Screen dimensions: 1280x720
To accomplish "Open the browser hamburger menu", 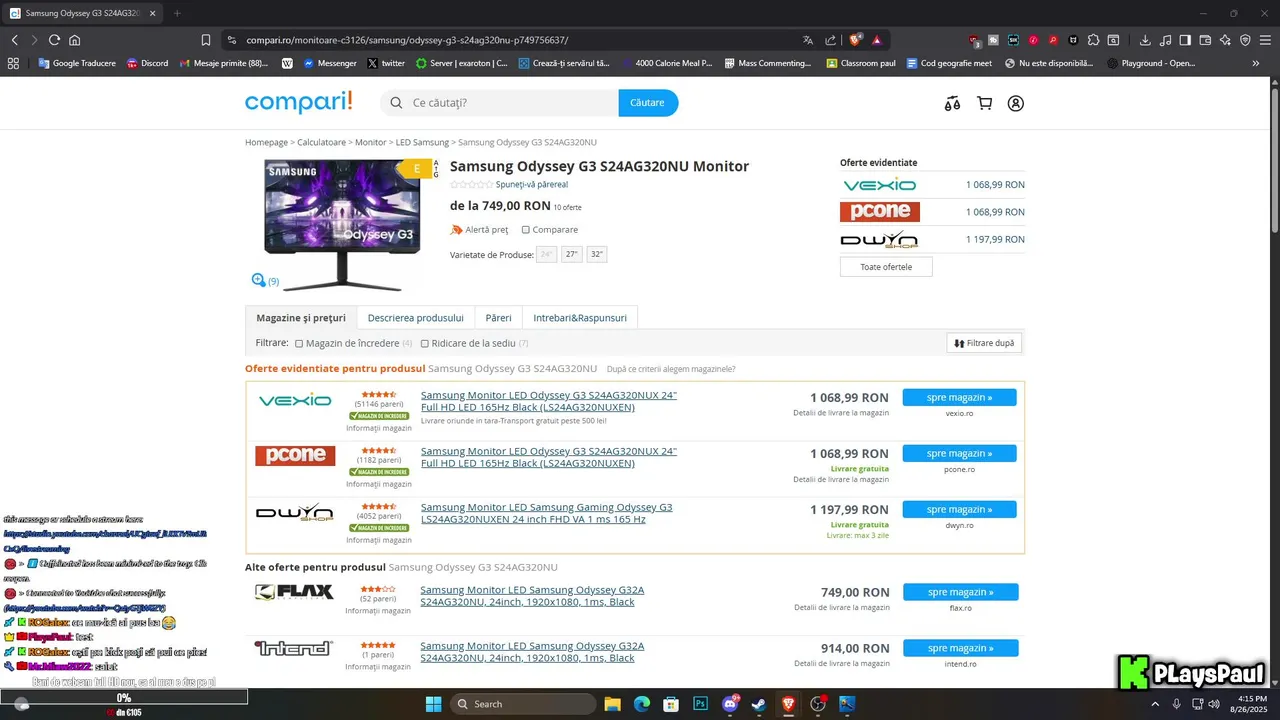I will 1265,40.
